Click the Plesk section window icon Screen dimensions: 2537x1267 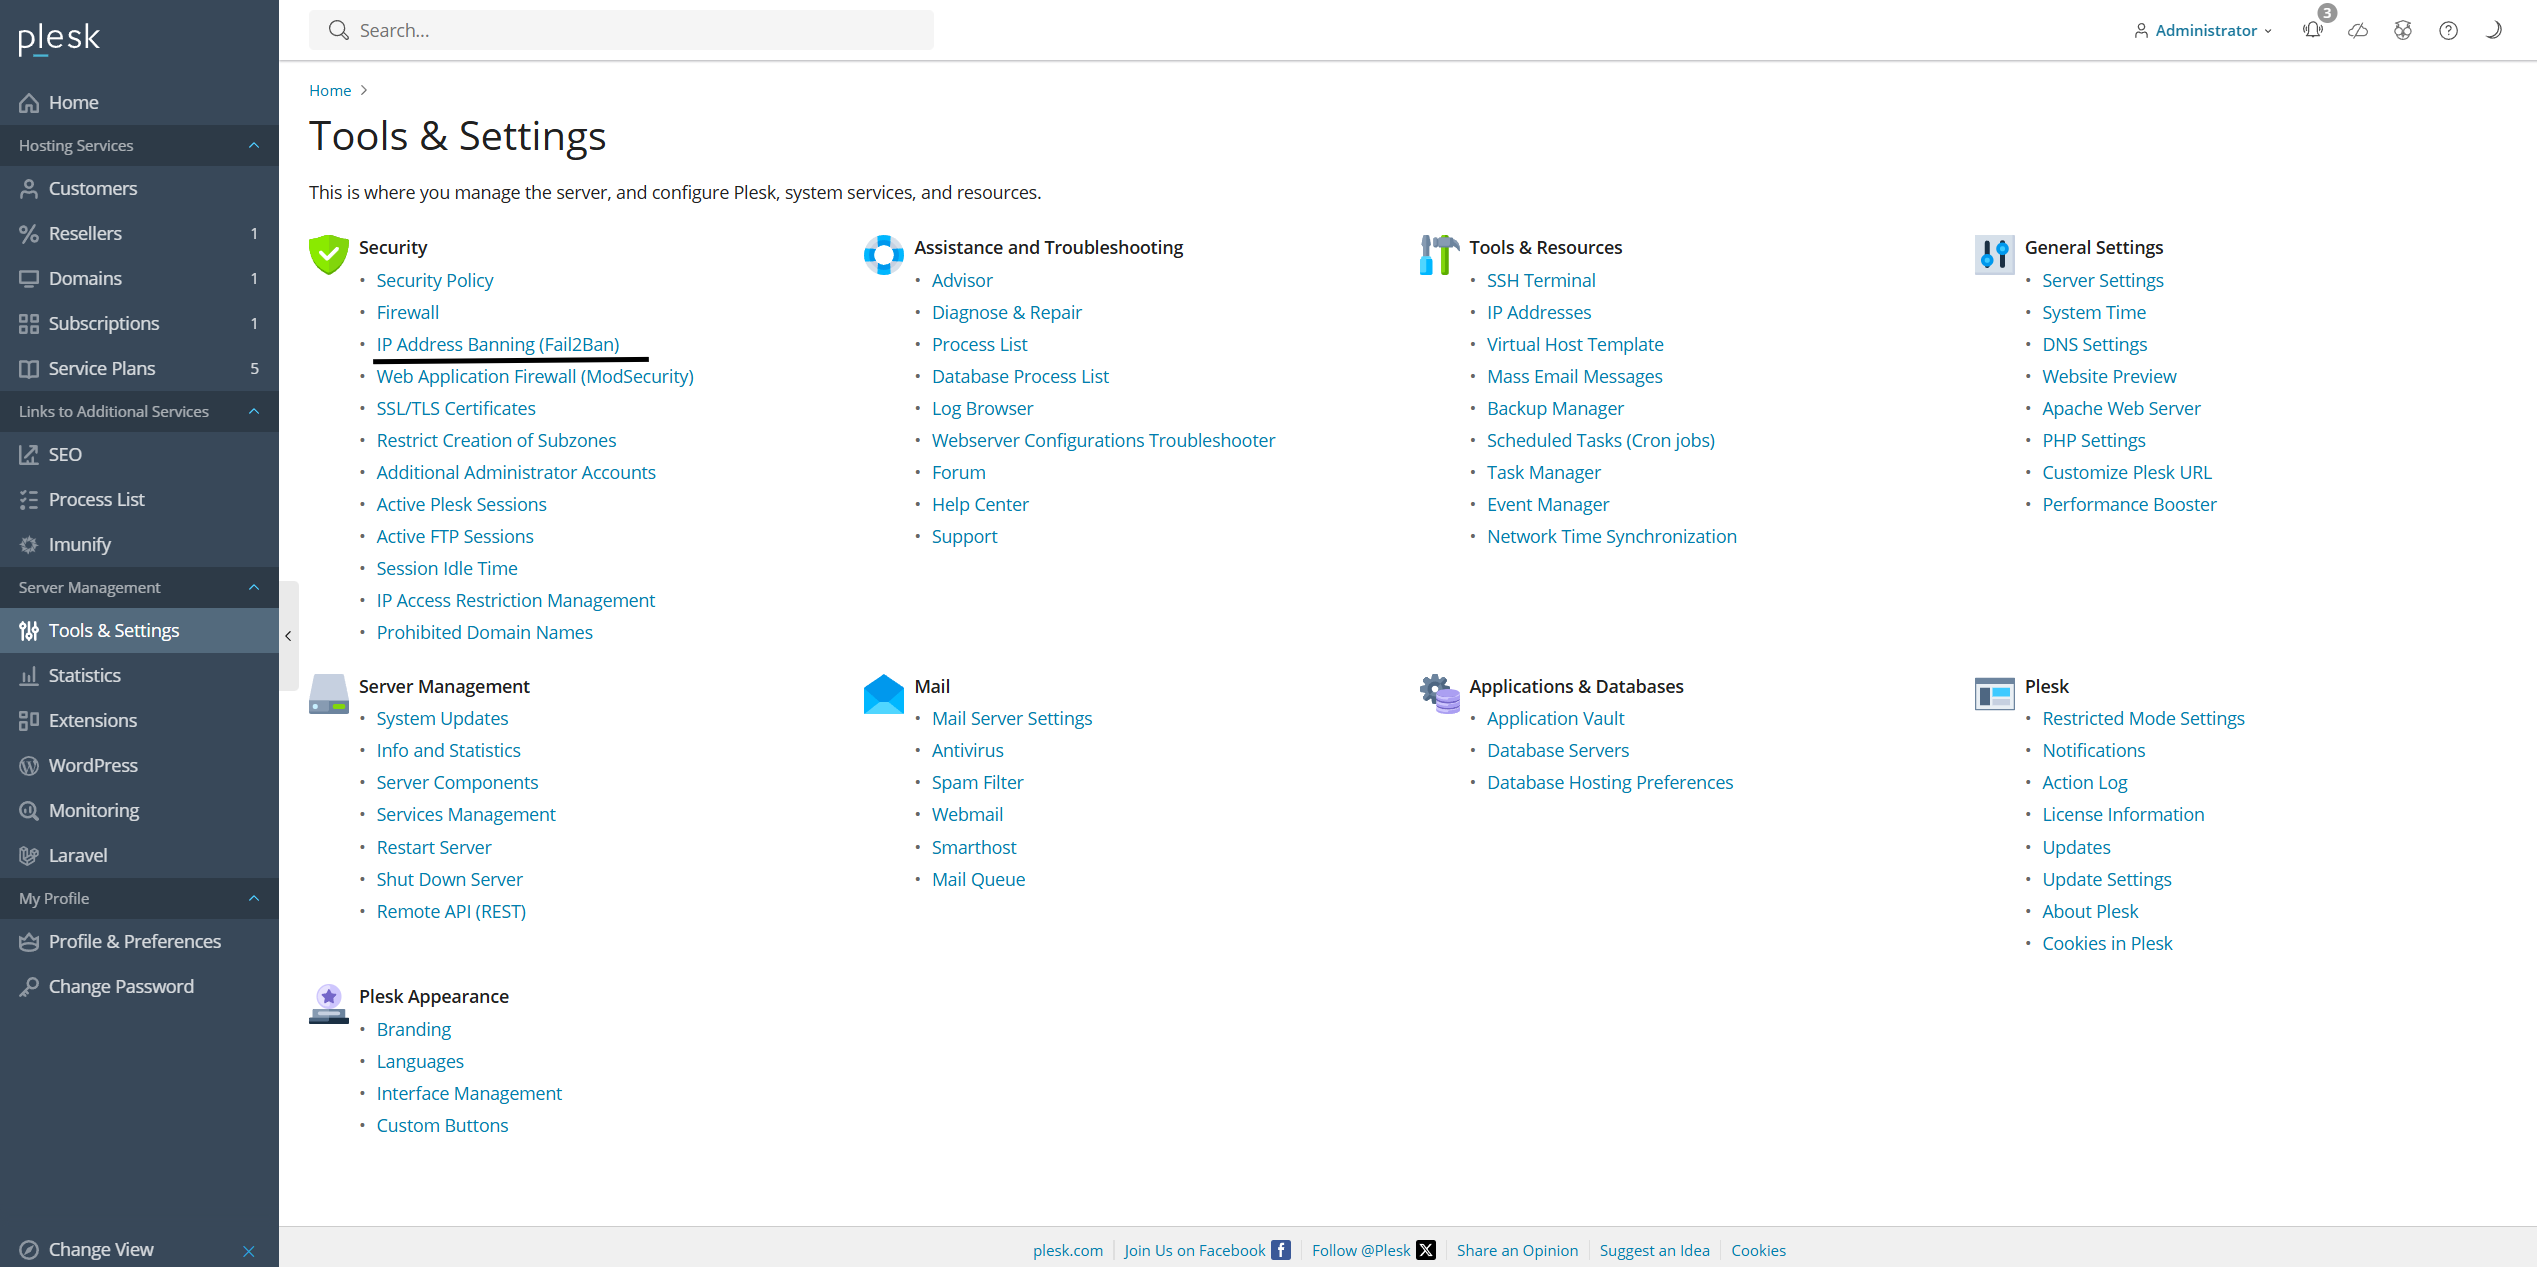pos(1994,693)
